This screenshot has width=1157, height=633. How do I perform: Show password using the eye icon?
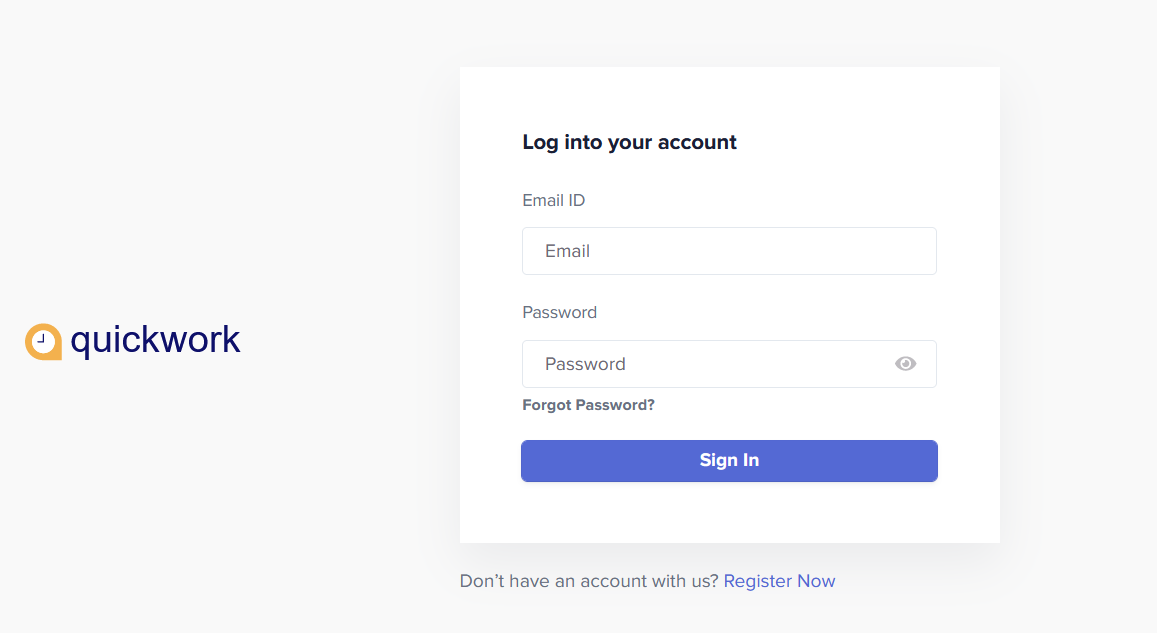(x=905, y=364)
